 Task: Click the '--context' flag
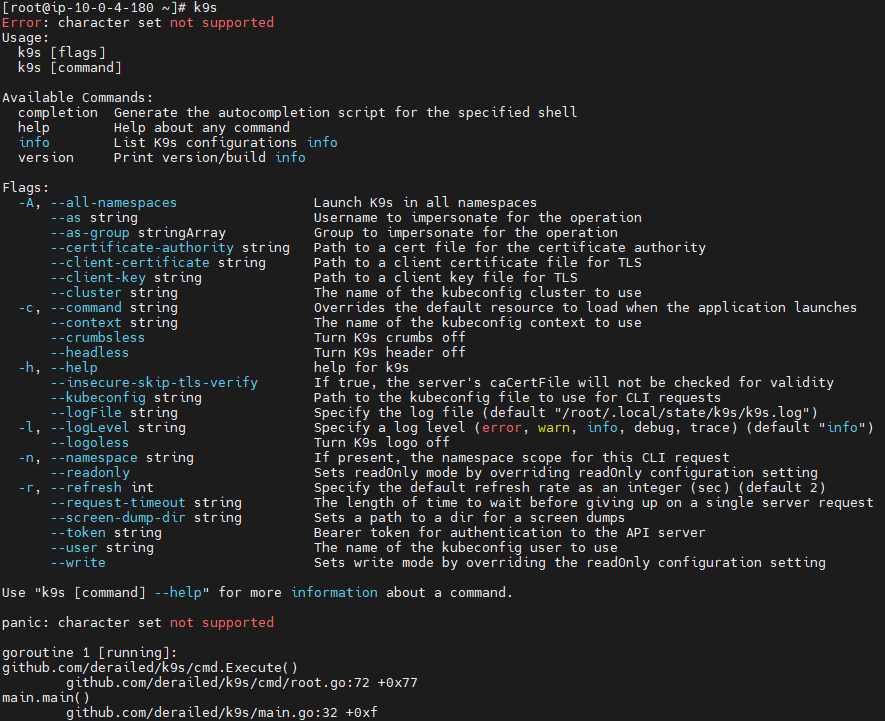(x=86, y=322)
